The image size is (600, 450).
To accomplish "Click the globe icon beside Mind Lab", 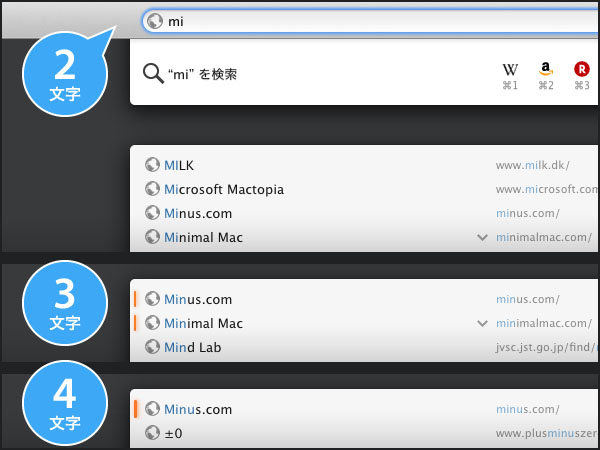I will tap(152, 347).
